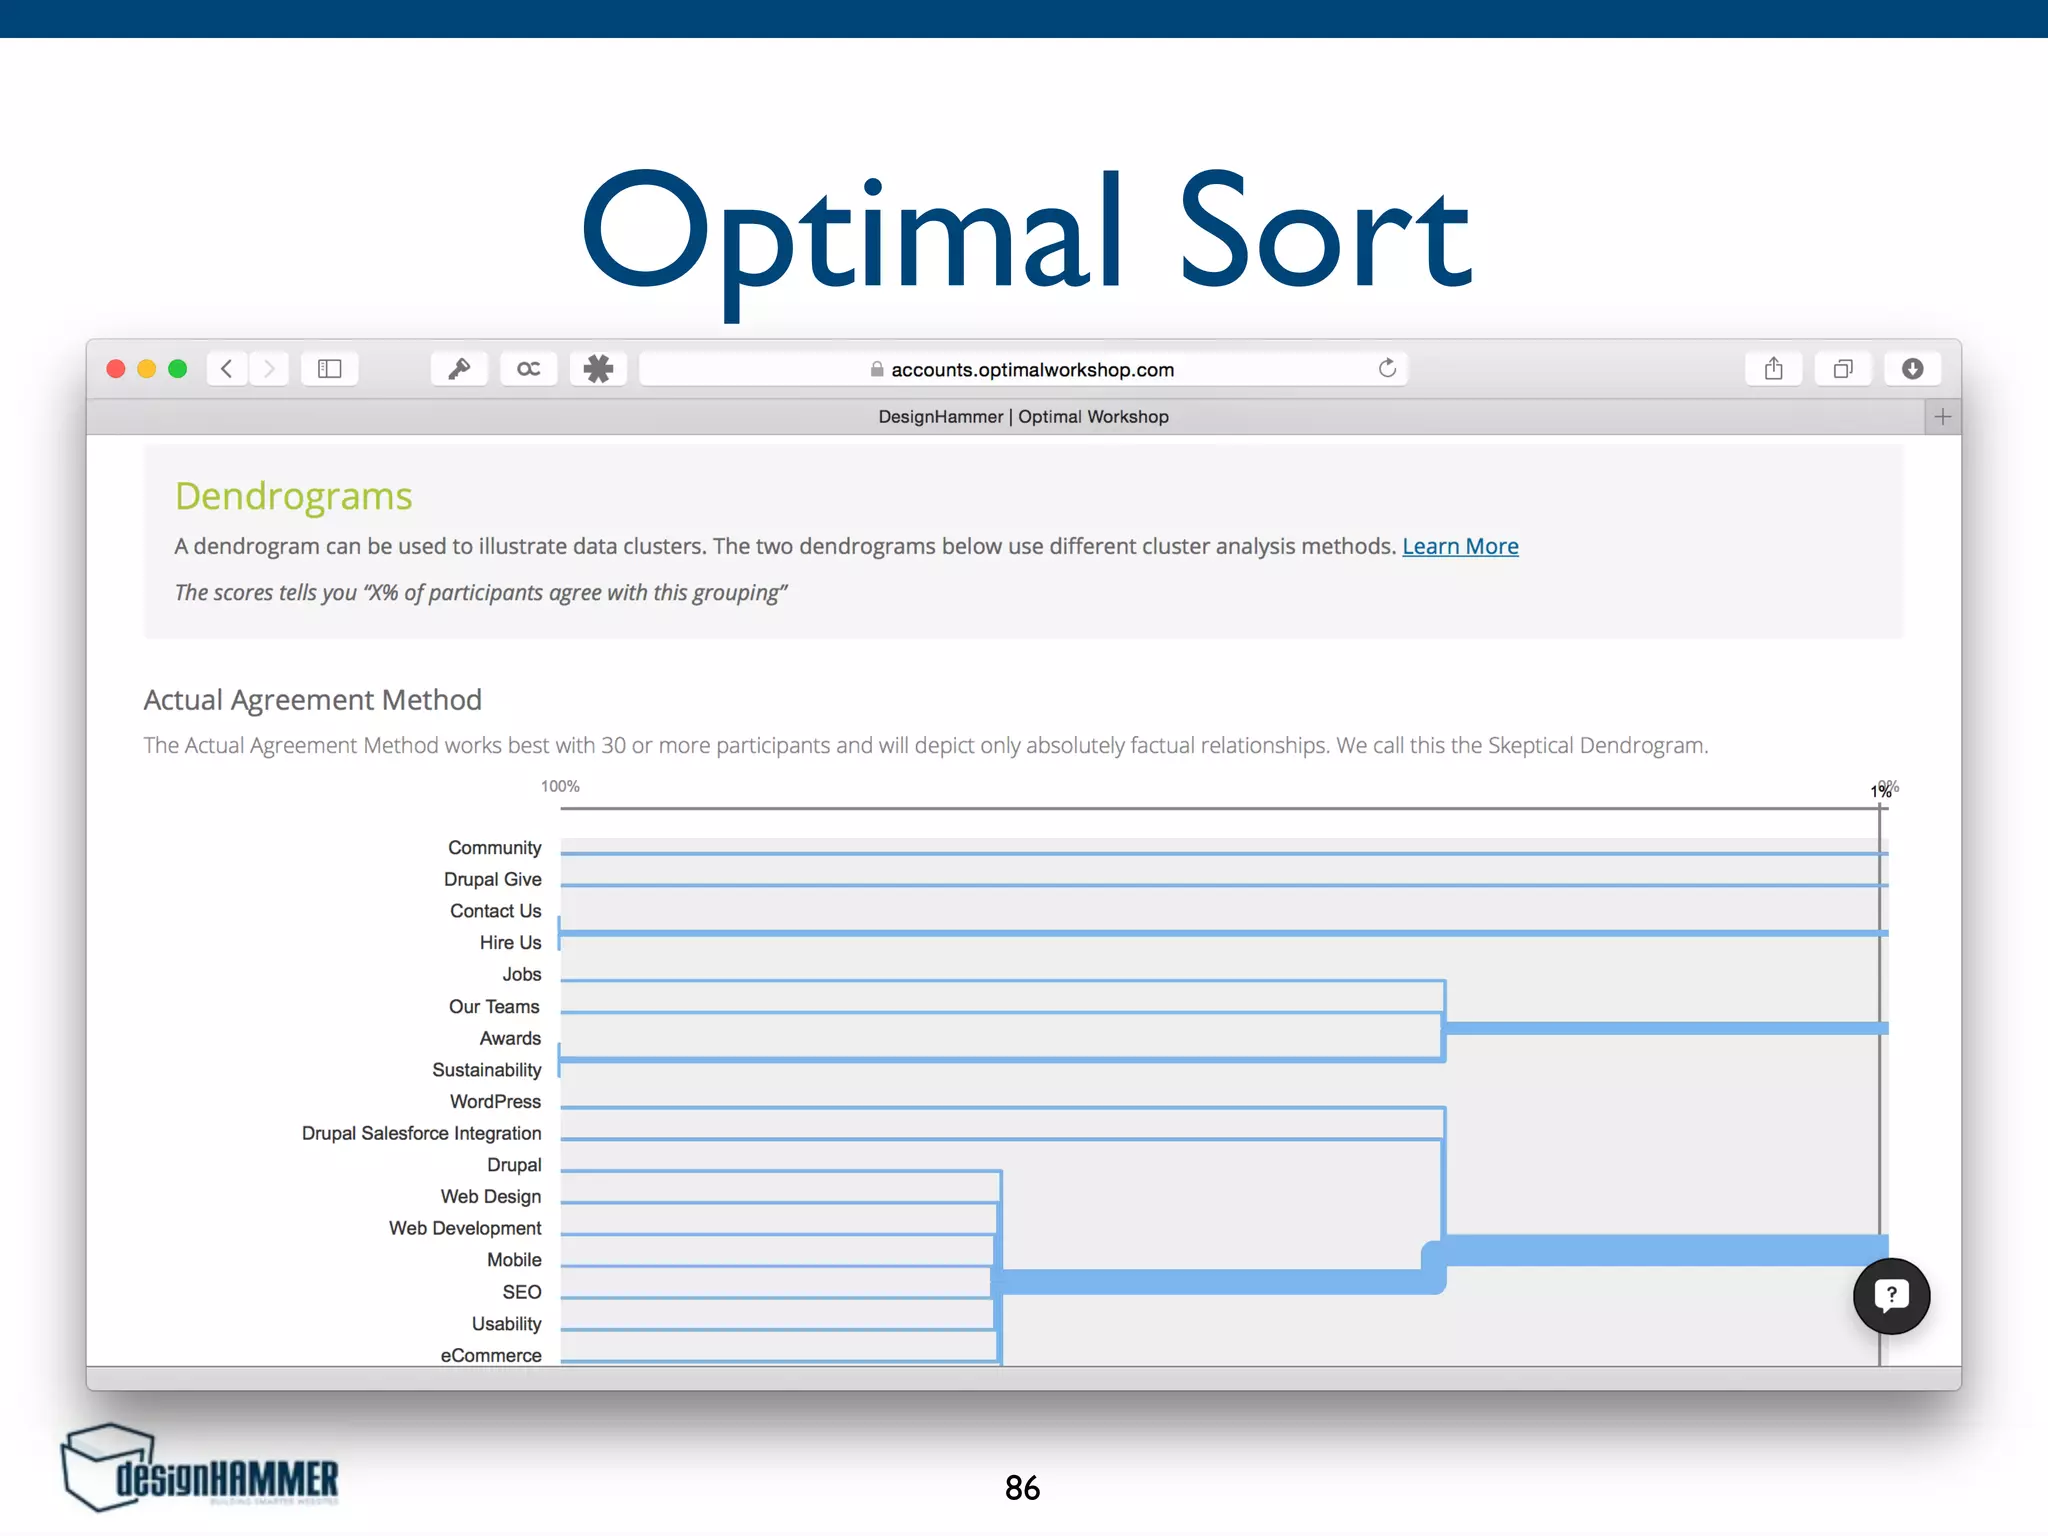This screenshot has height=1536, width=2048.
Task: Click the puzzle-piece extension icon
Action: click(598, 369)
